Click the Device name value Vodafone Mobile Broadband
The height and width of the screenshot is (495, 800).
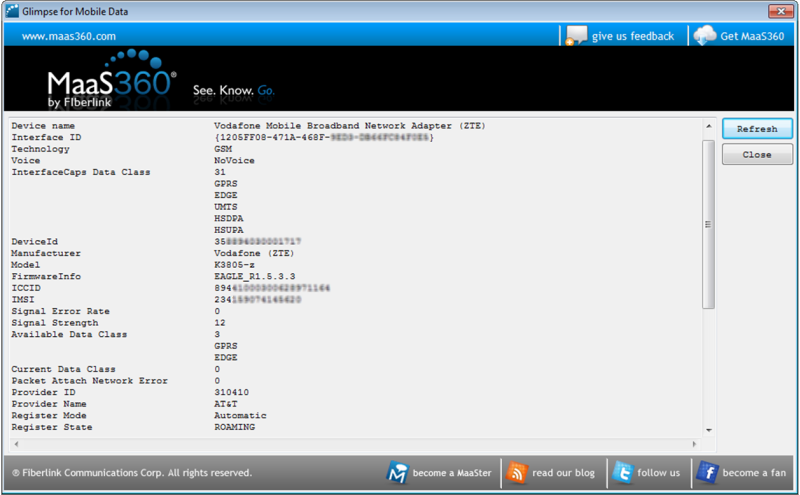(x=349, y=126)
